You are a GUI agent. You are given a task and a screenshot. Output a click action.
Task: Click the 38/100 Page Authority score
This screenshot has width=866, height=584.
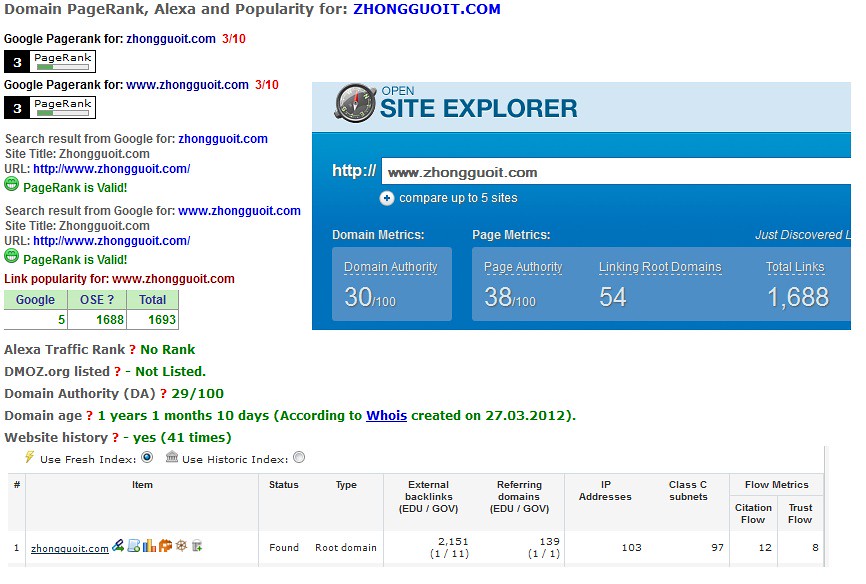[510, 297]
